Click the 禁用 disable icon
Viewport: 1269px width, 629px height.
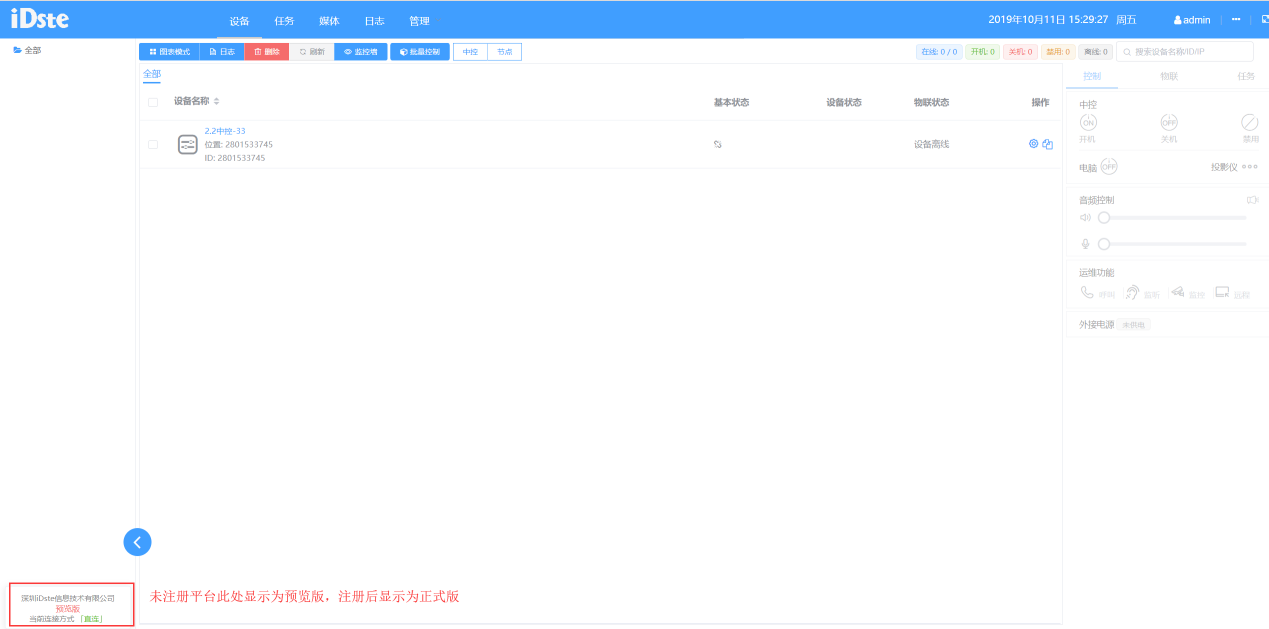pyautogui.click(x=1249, y=122)
